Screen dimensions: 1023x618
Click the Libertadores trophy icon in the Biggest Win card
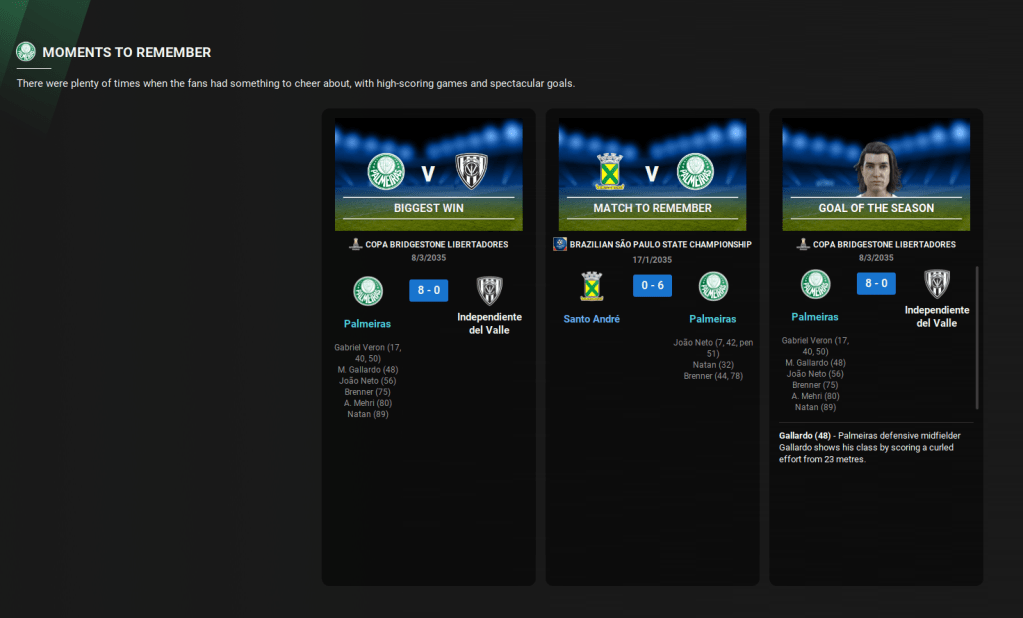(354, 244)
